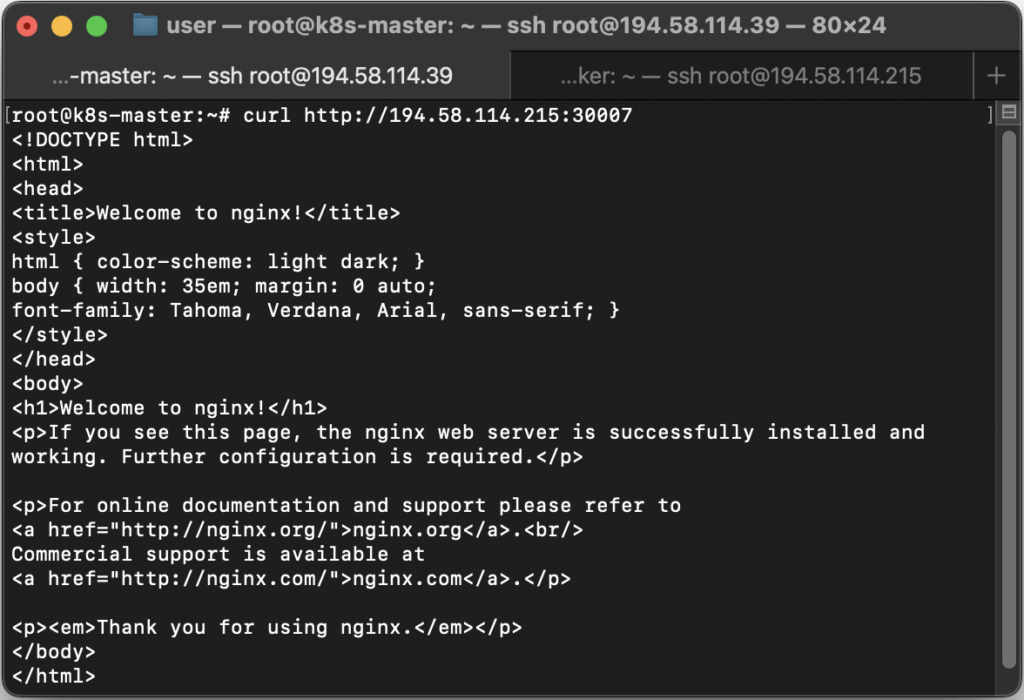Click the red close window button
Image resolution: width=1024 pixels, height=700 pixels.
[27, 25]
